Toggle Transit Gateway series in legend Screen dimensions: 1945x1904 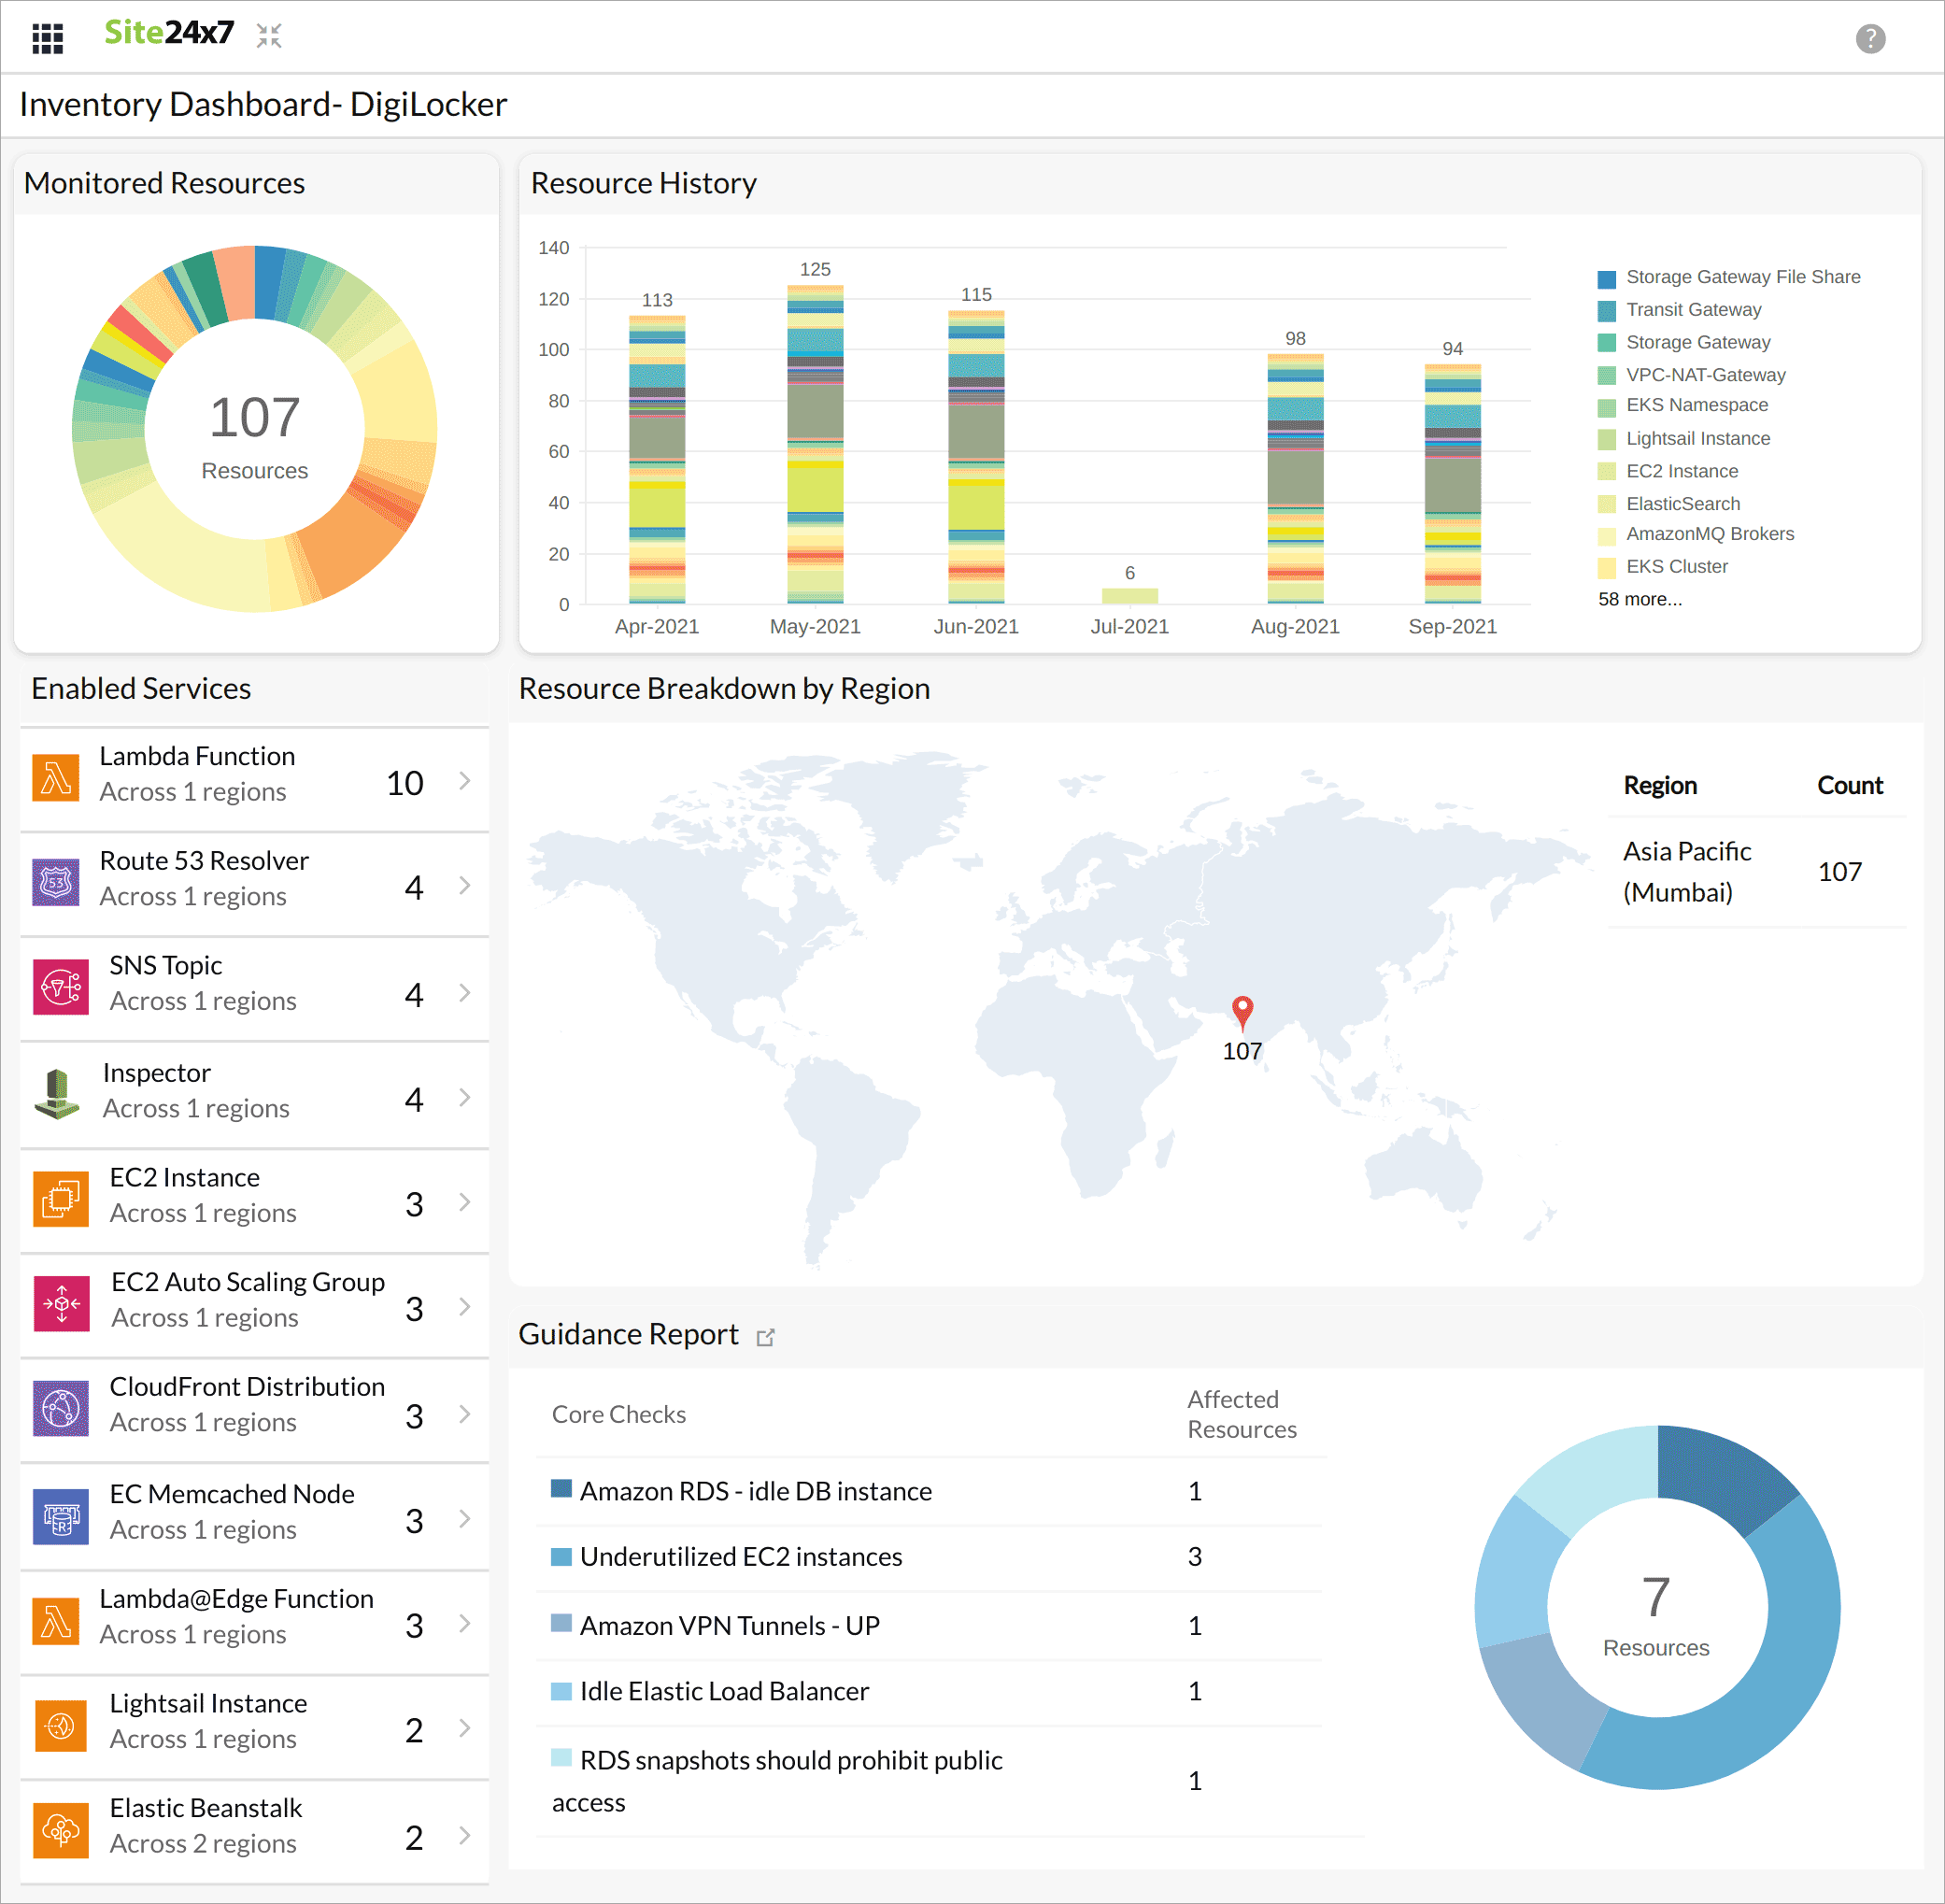[x=1693, y=310]
